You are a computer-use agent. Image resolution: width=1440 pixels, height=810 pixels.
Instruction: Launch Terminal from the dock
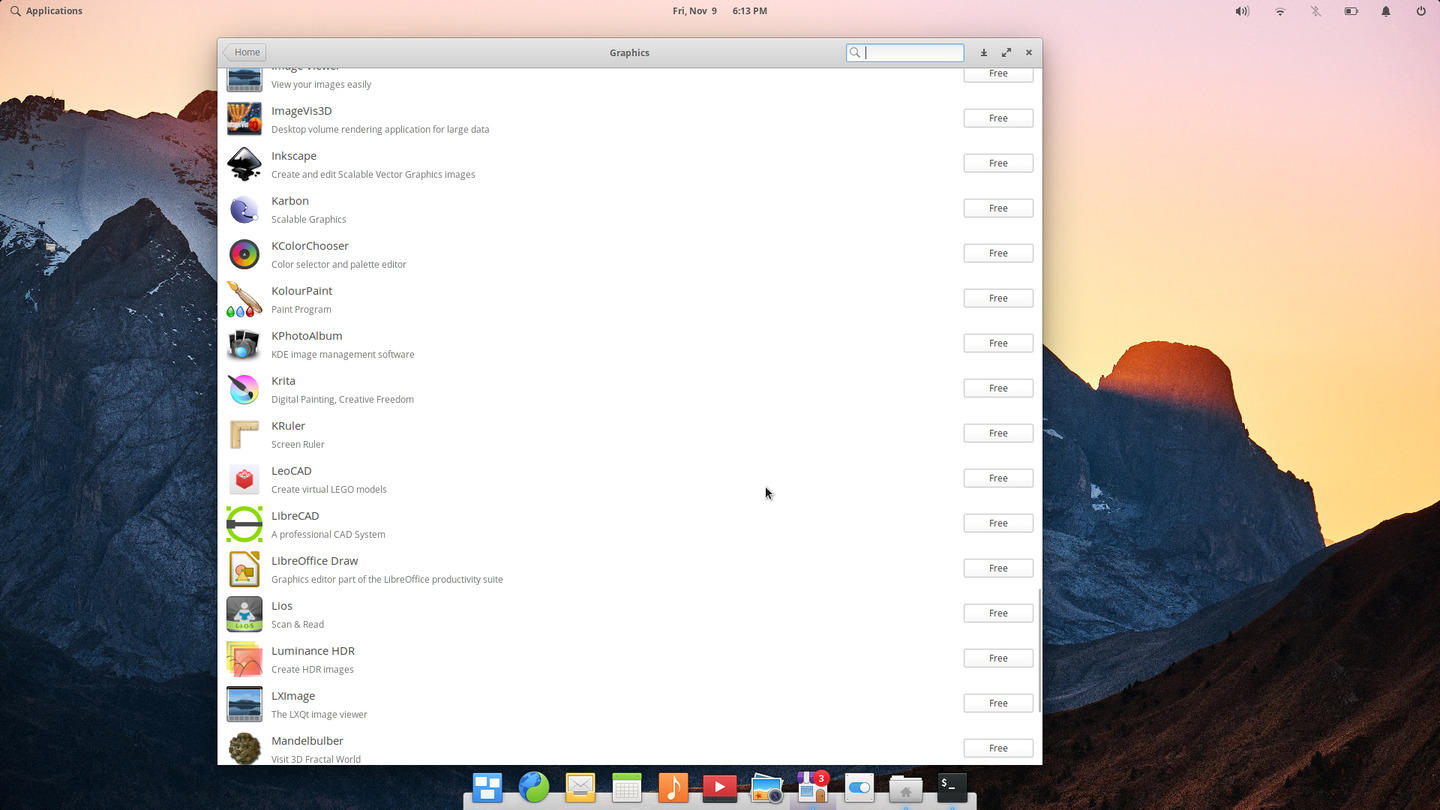(952, 787)
